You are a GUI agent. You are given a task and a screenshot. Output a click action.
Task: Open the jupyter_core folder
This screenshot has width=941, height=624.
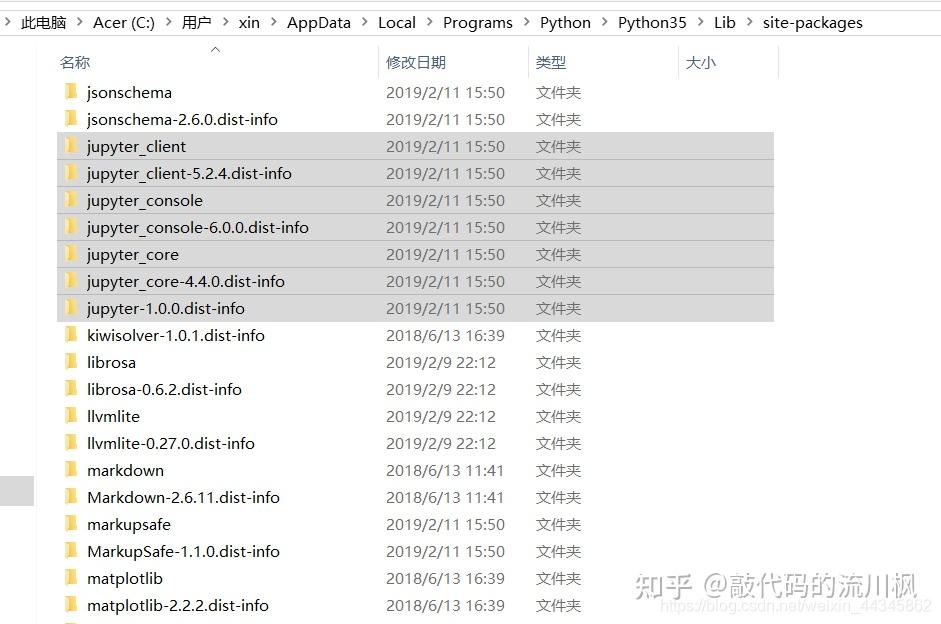tap(132, 254)
